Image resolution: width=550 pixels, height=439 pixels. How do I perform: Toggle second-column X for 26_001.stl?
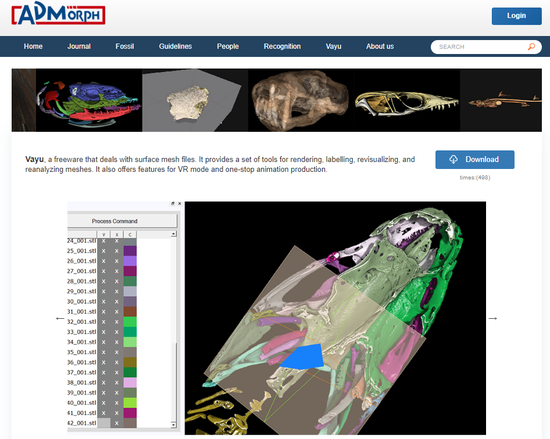coord(117,261)
